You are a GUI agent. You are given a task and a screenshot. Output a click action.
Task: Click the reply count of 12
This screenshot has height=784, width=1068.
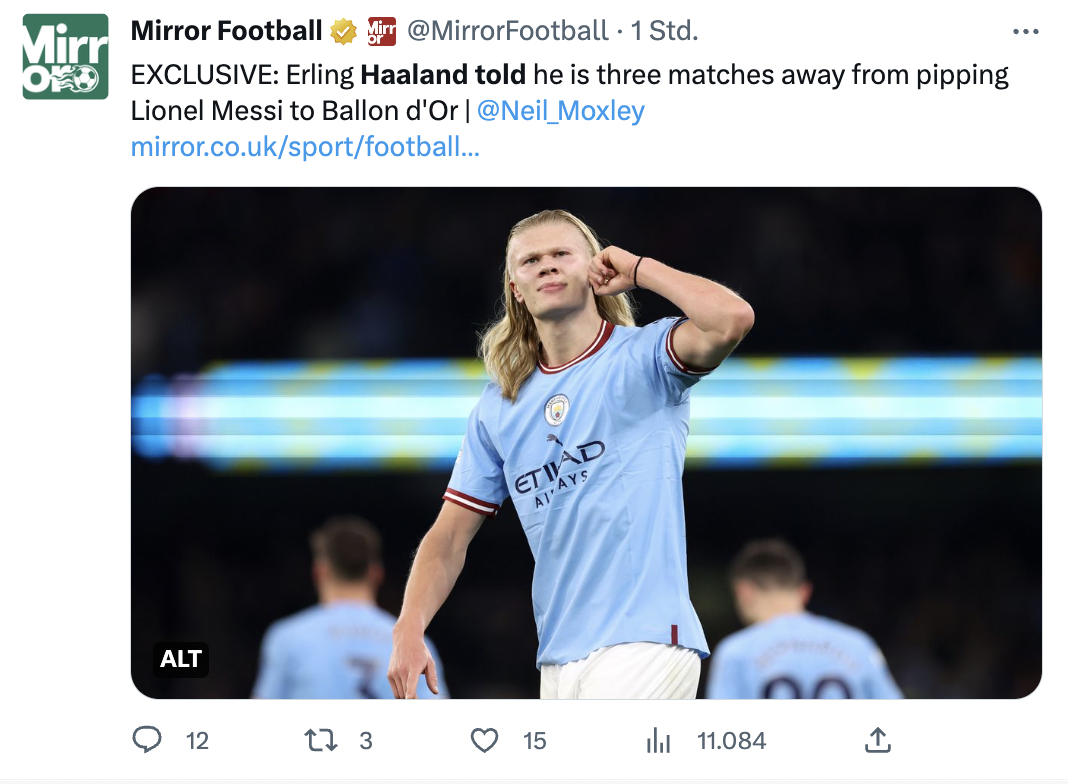pos(198,741)
